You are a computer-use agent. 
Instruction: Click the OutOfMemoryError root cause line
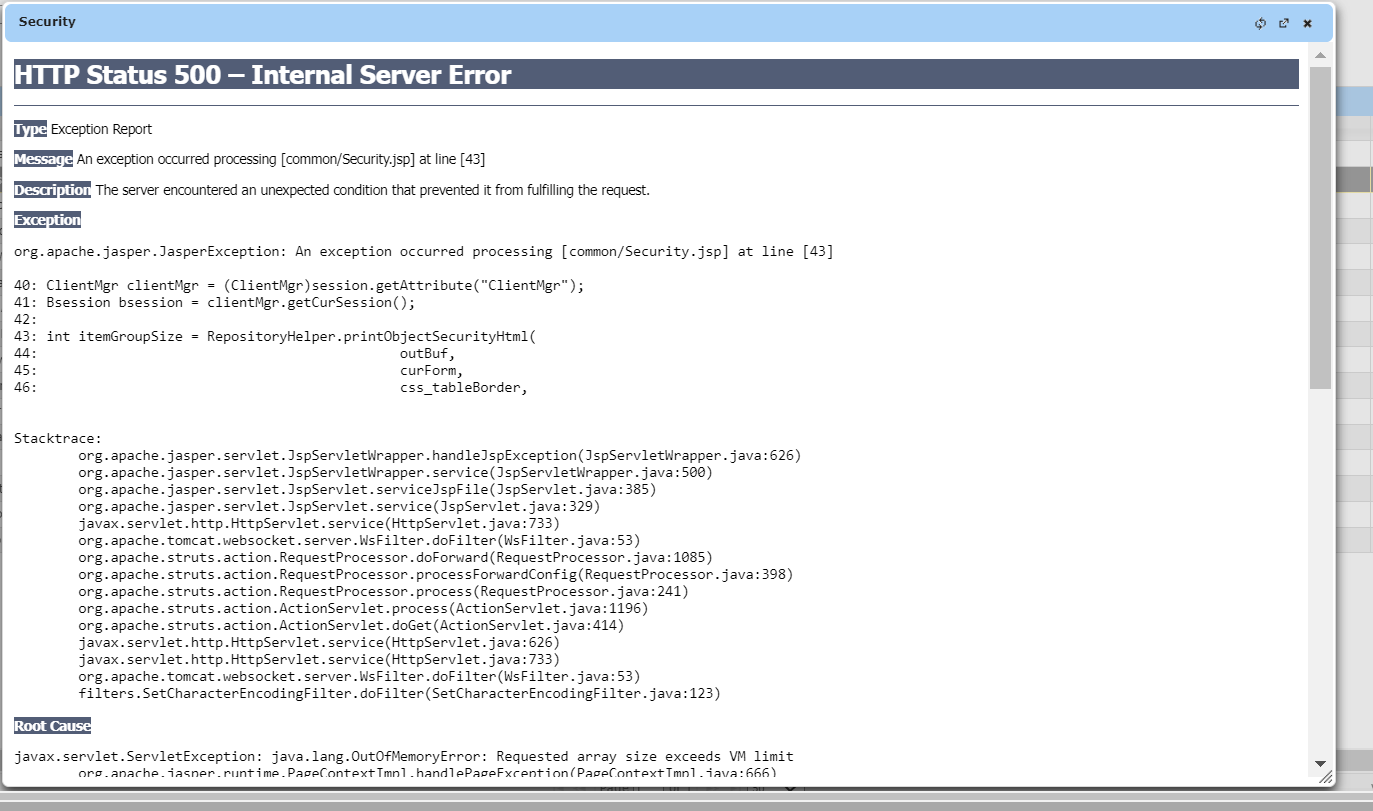(403, 756)
